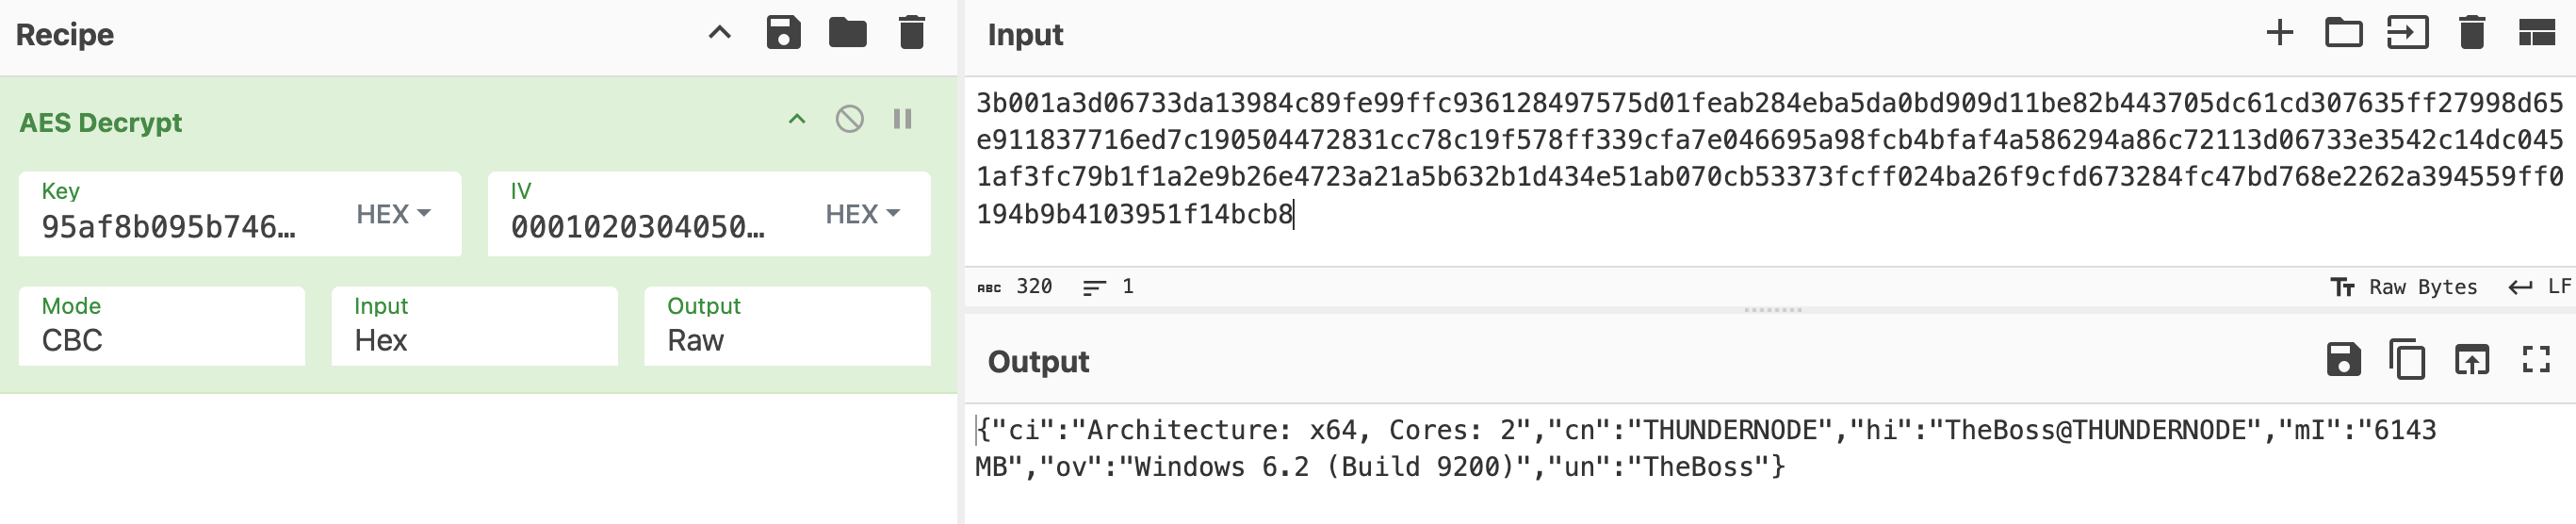Load a saved recipe folder icon
Screen dimensions: 2576x524
point(847,33)
